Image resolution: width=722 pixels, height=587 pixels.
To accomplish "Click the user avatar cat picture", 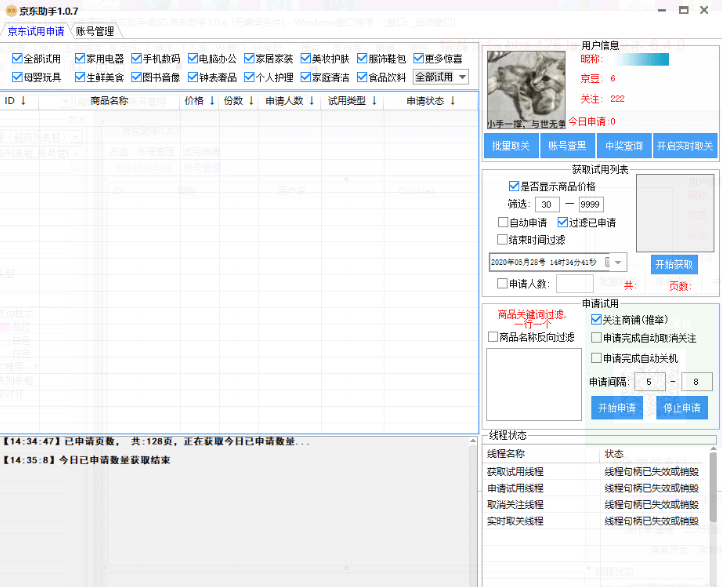I will 526,90.
